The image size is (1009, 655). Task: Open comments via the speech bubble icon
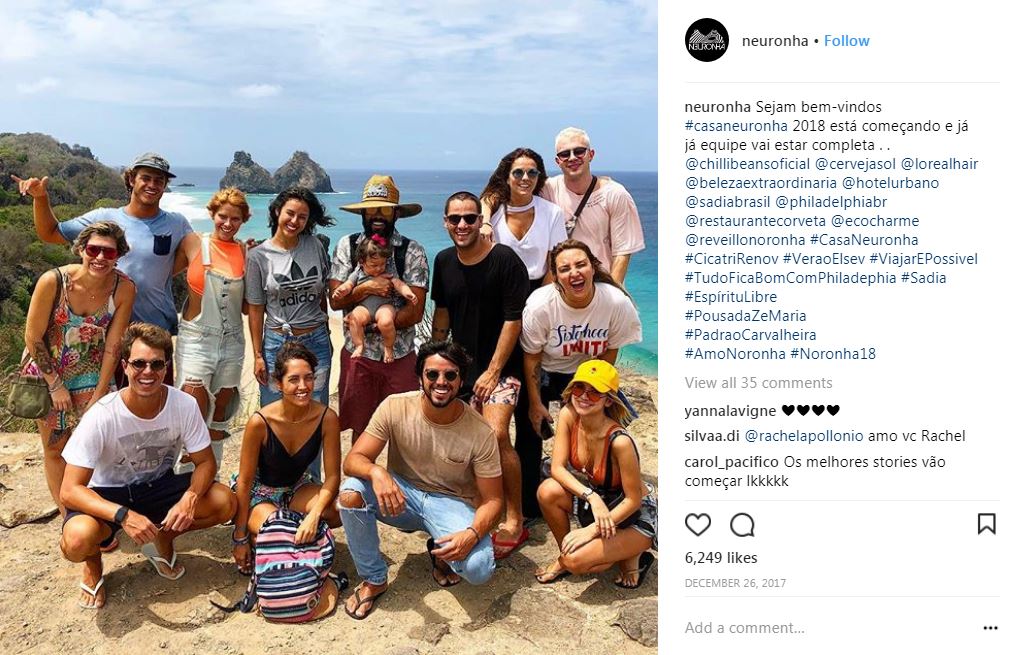(742, 525)
